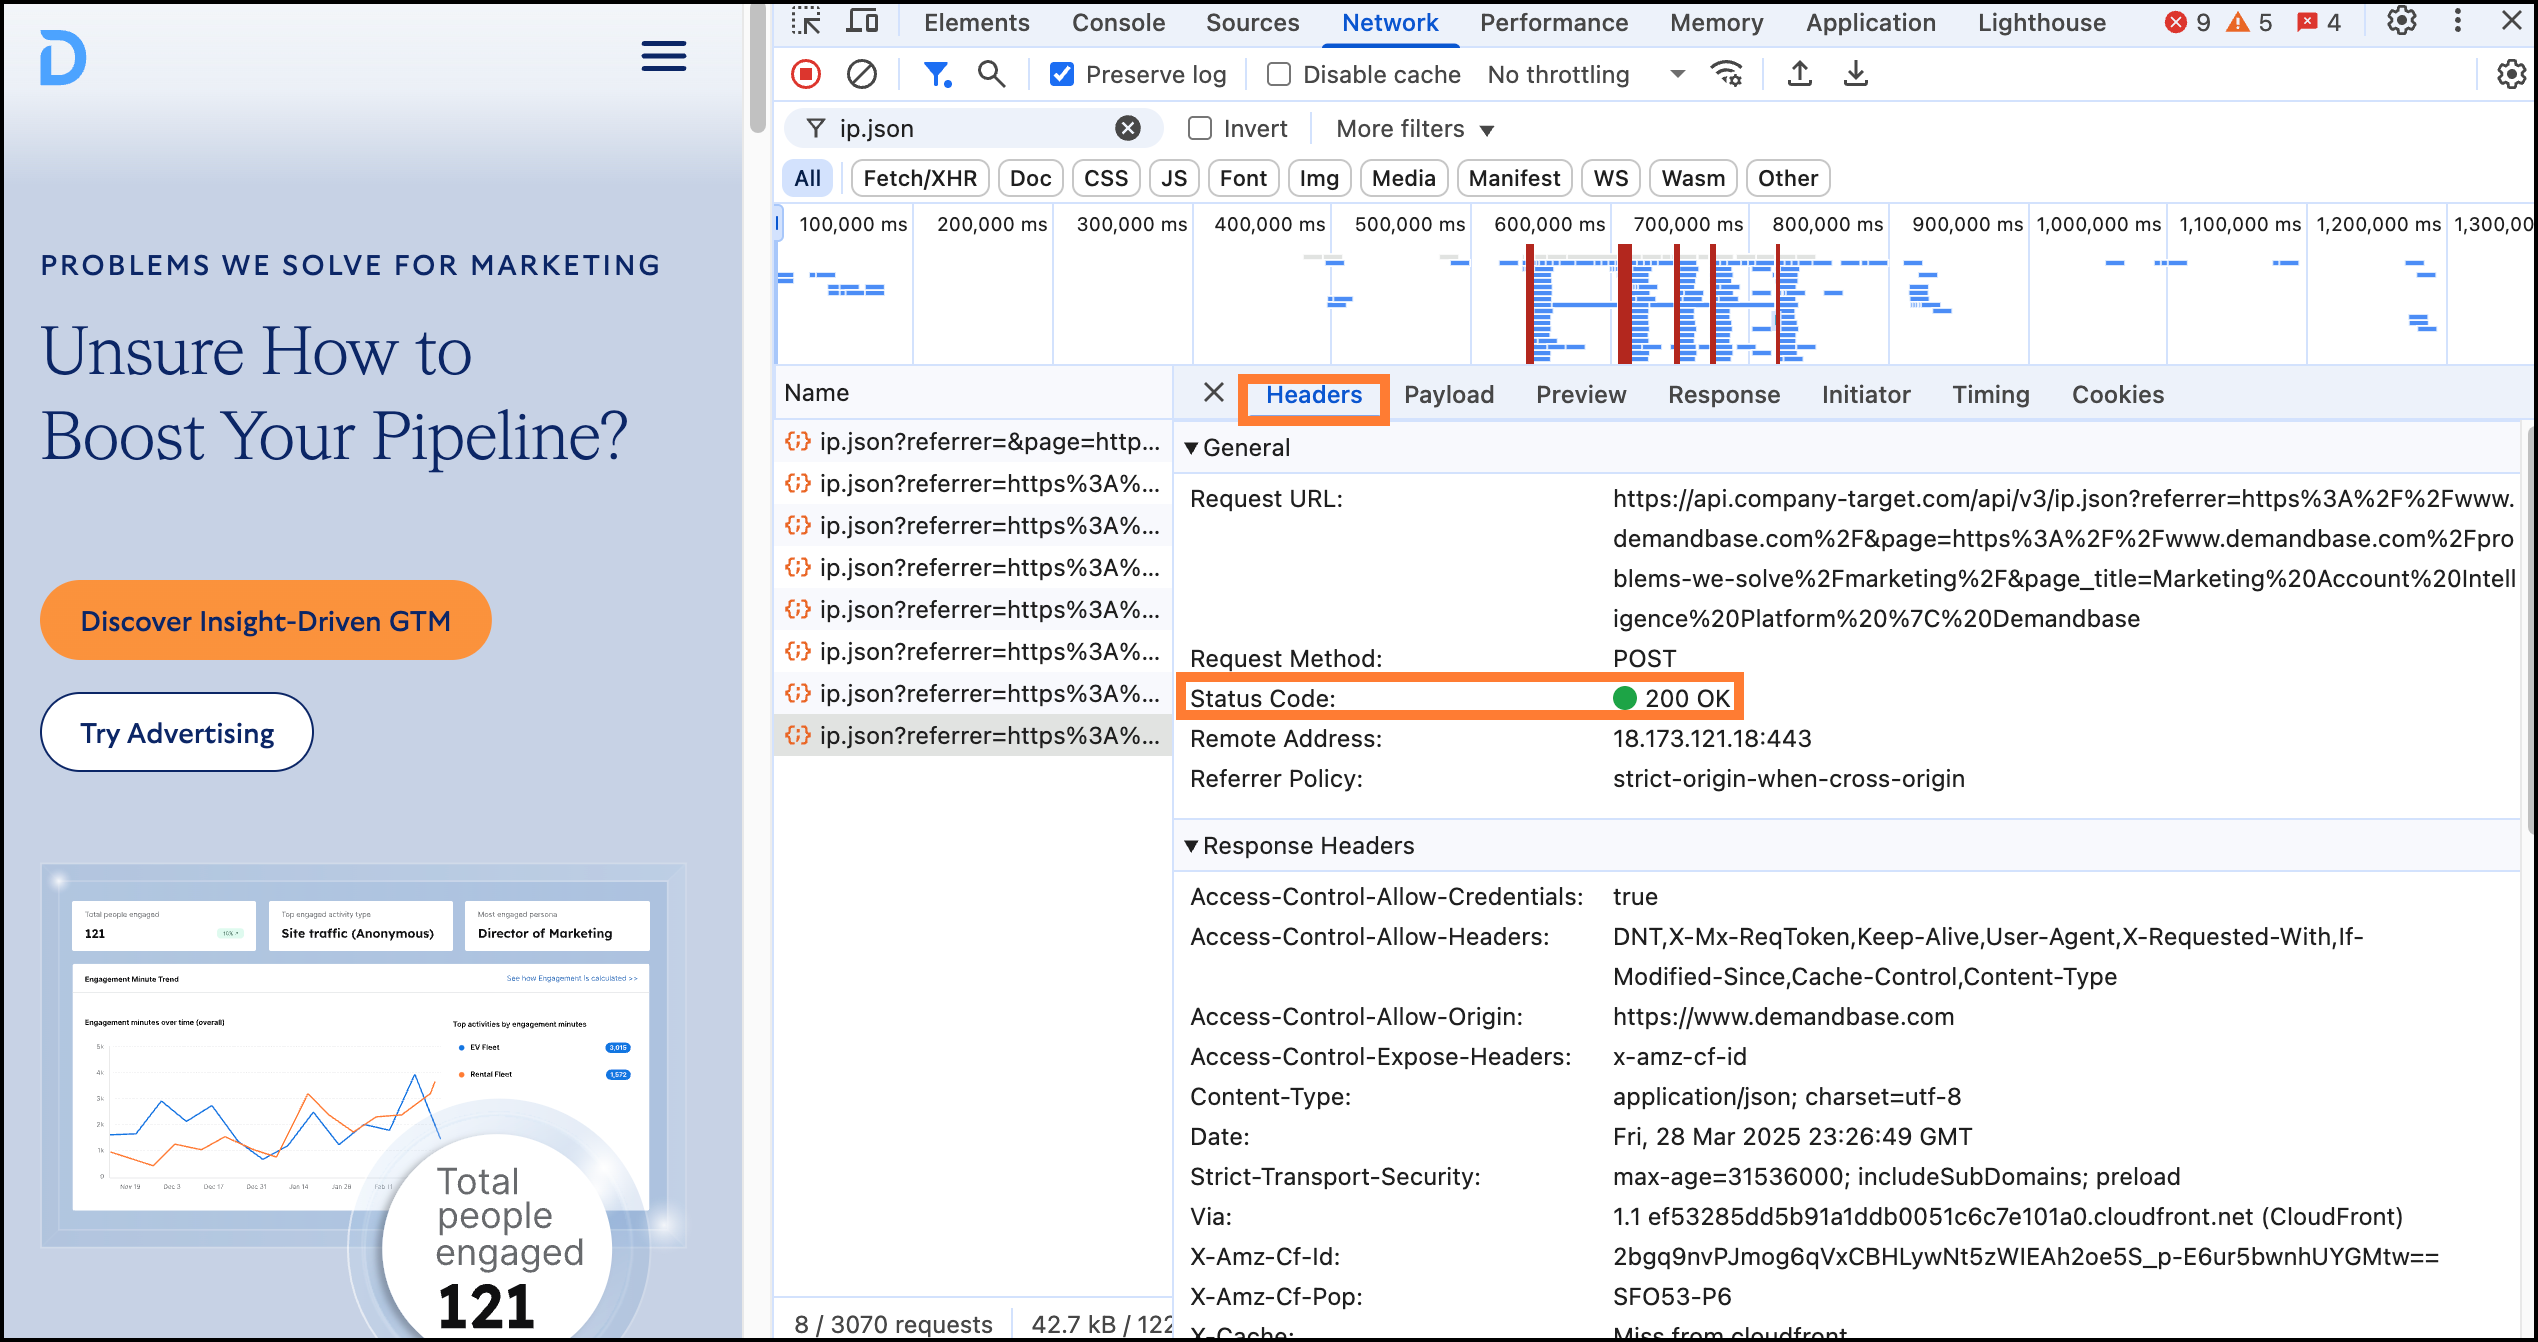Click the export HAR download icon
Image resolution: width=2538 pixels, height=1342 pixels.
(x=1856, y=74)
